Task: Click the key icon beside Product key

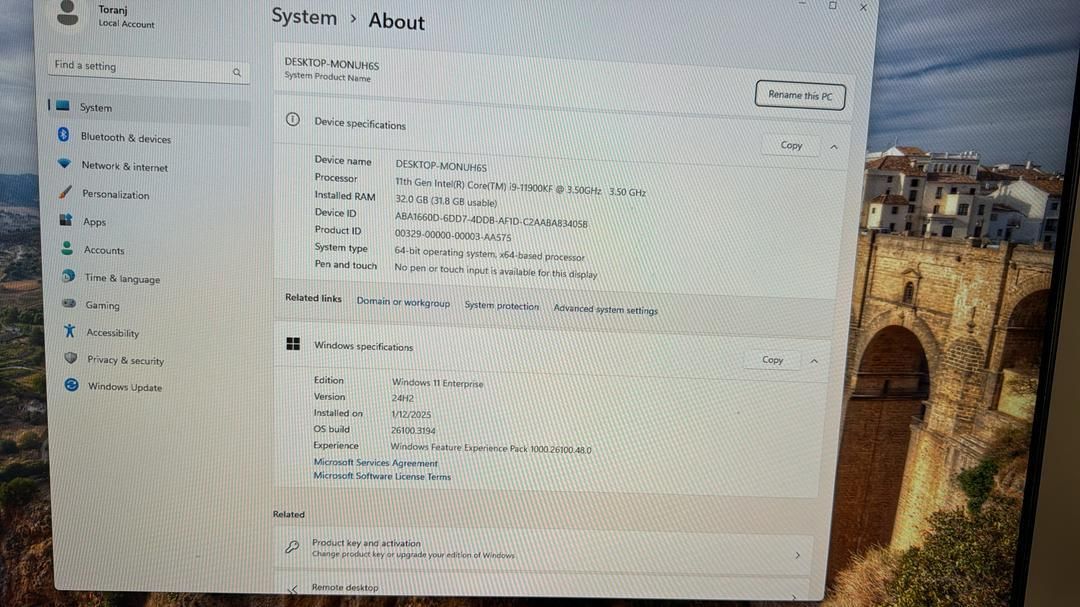Action: point(292,547)
